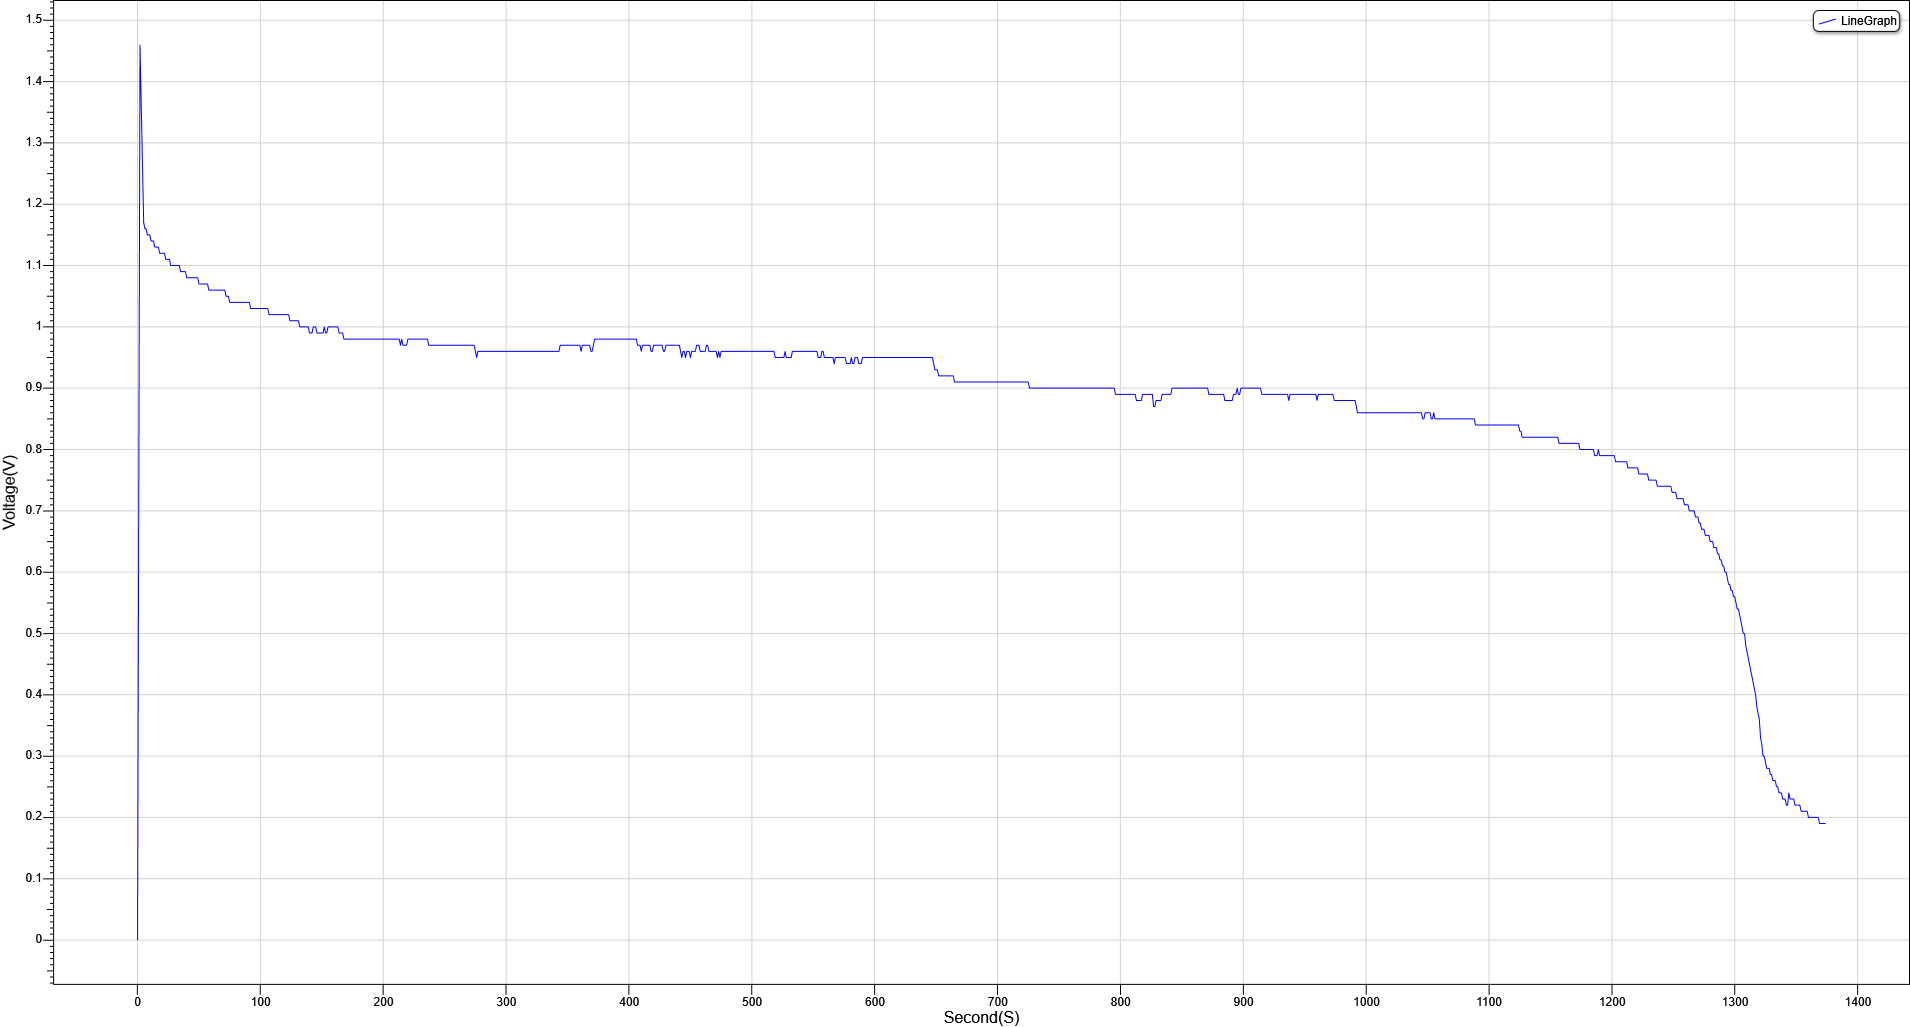Click the Second(S) x-axis title
Viewport: 1910px width, 1027px height.
click(981, 1017)
